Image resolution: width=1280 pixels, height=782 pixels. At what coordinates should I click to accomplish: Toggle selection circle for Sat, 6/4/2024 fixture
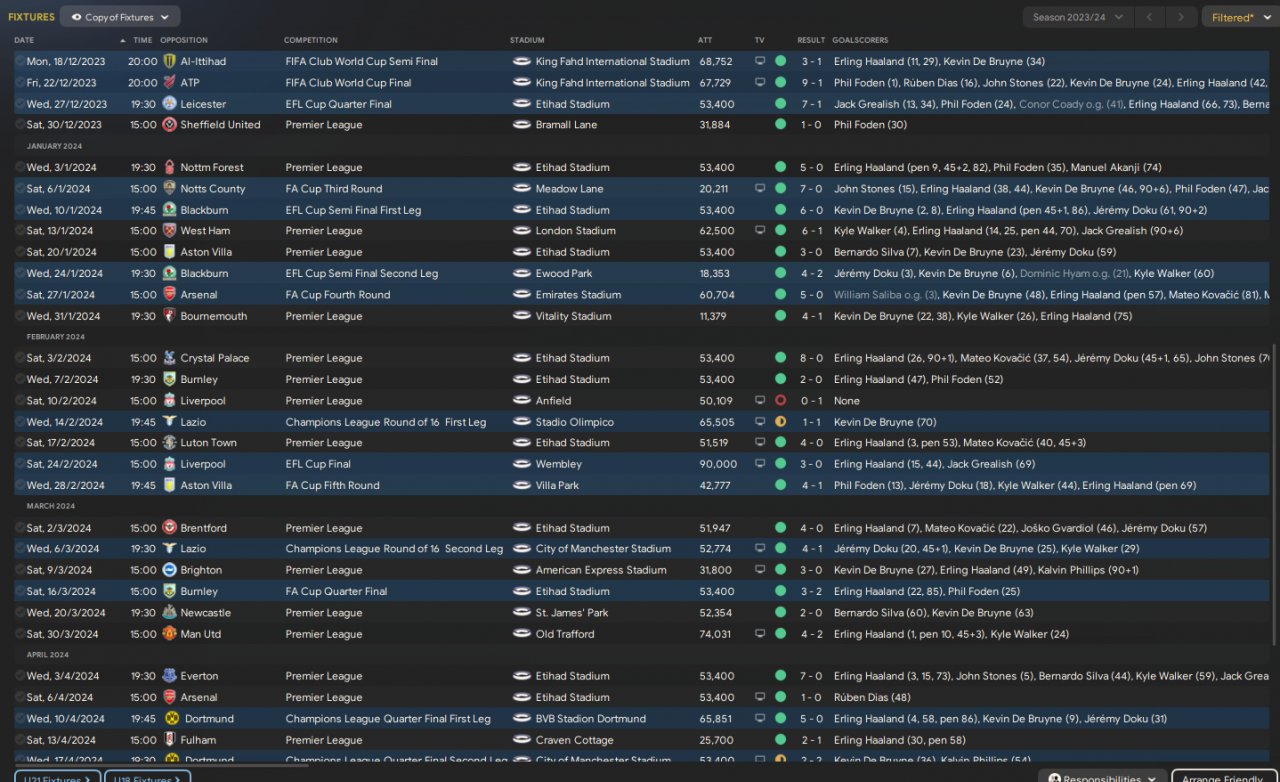20,698
